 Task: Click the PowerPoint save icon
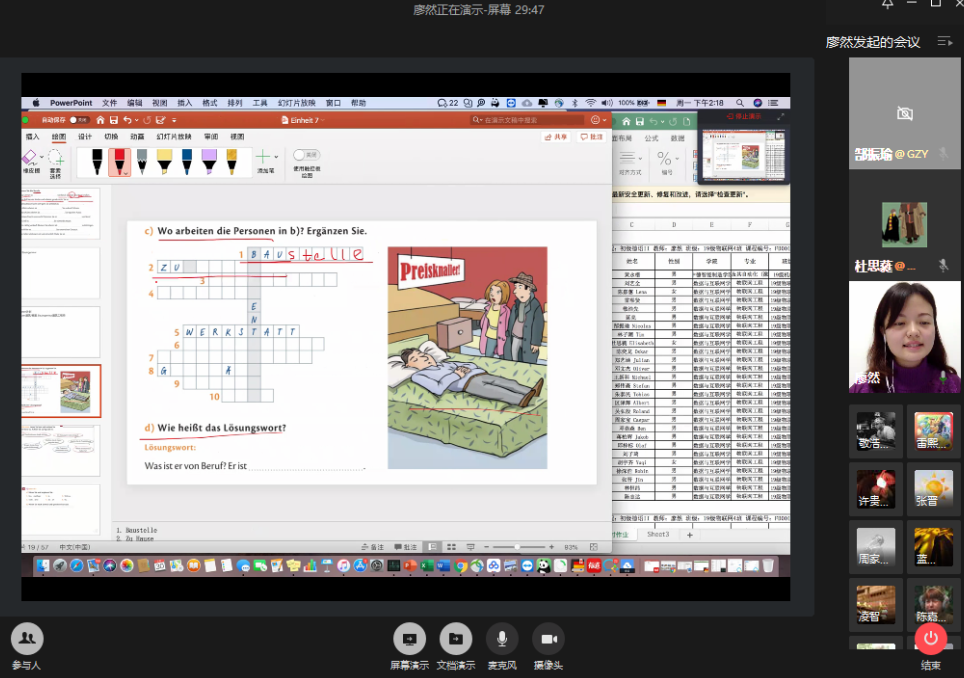[x=114, y=120]
